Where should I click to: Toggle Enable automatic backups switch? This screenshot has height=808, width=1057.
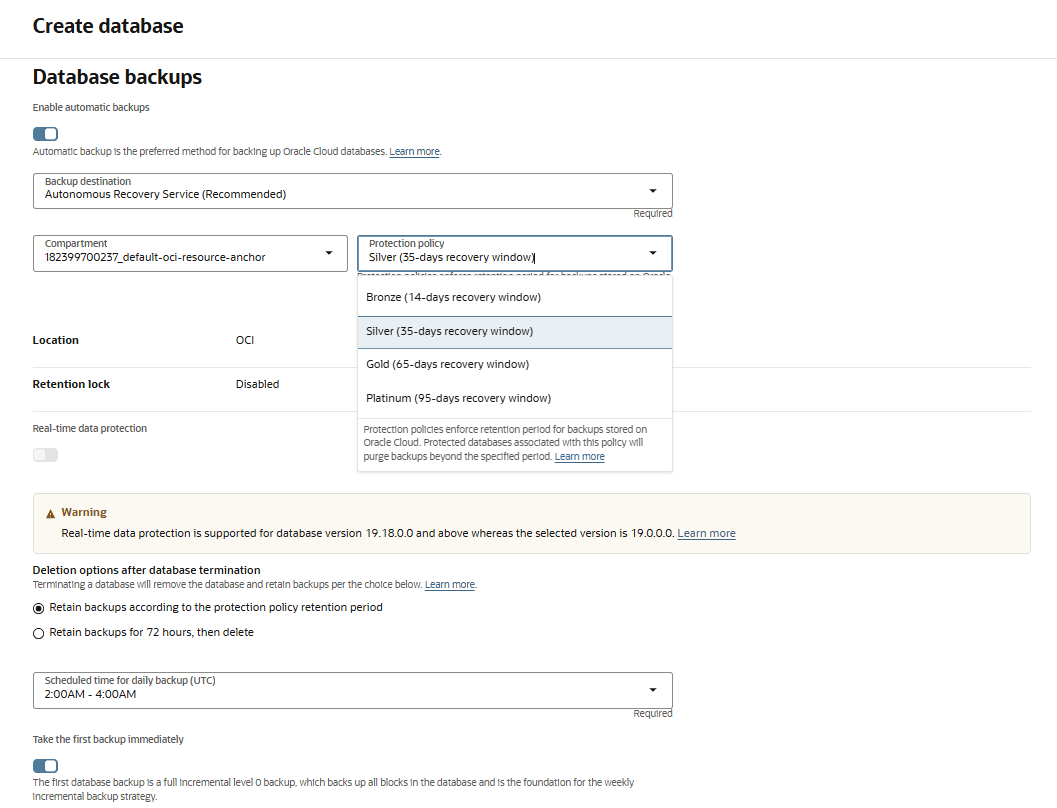[x=46, y=134]
